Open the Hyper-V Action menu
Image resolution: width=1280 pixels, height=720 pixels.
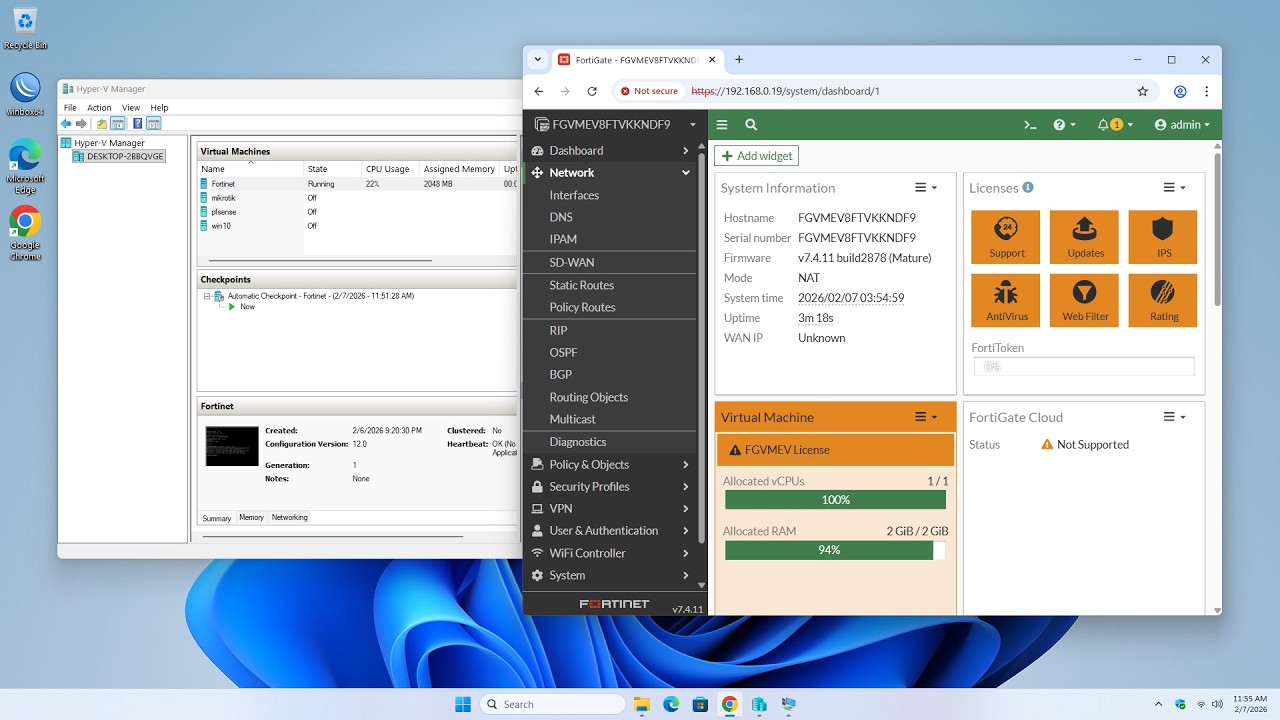tap(99, 107)
